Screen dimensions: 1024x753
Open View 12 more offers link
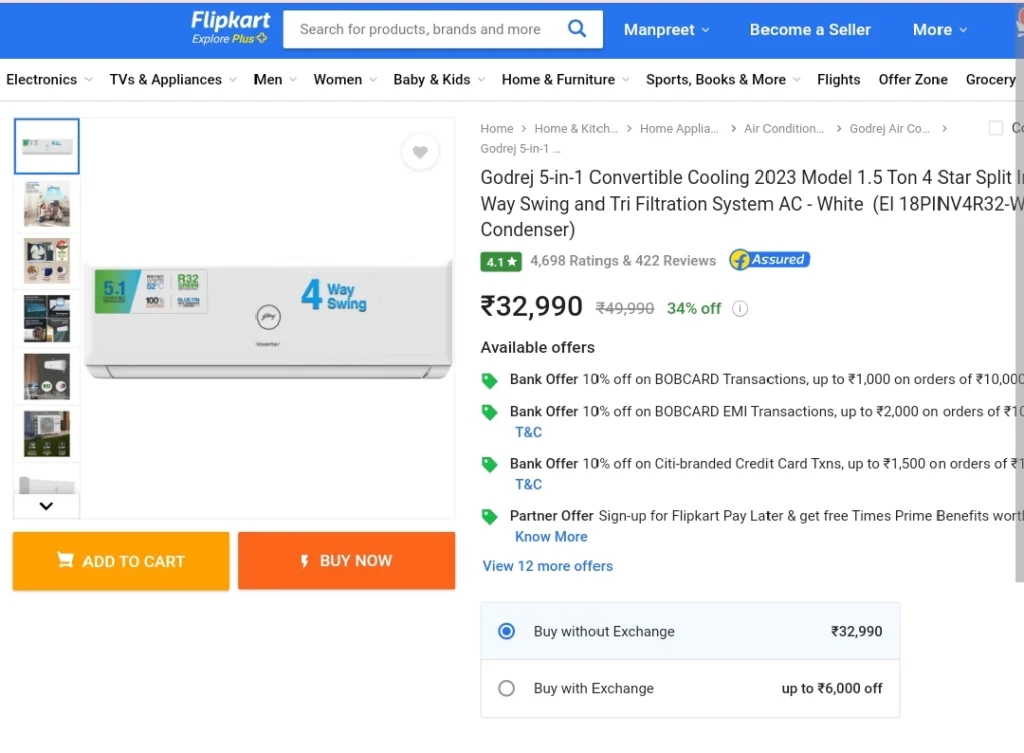[547, 566]
